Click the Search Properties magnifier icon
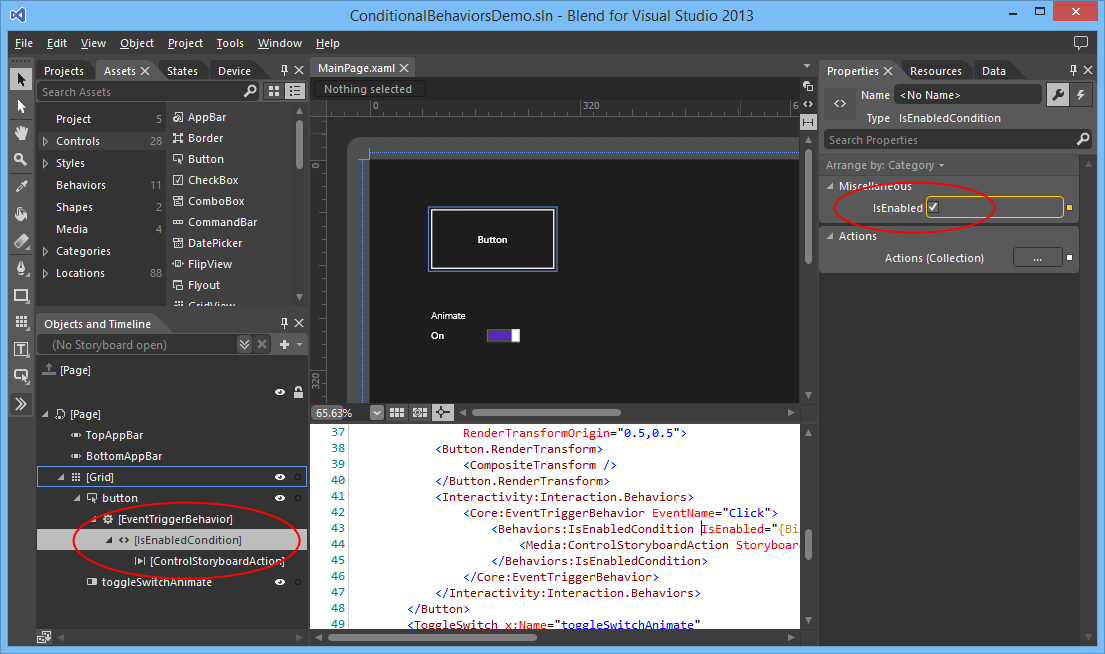Image resolution: width=1105 pixels, height=654 pixels. click(x=1083, y=140)
